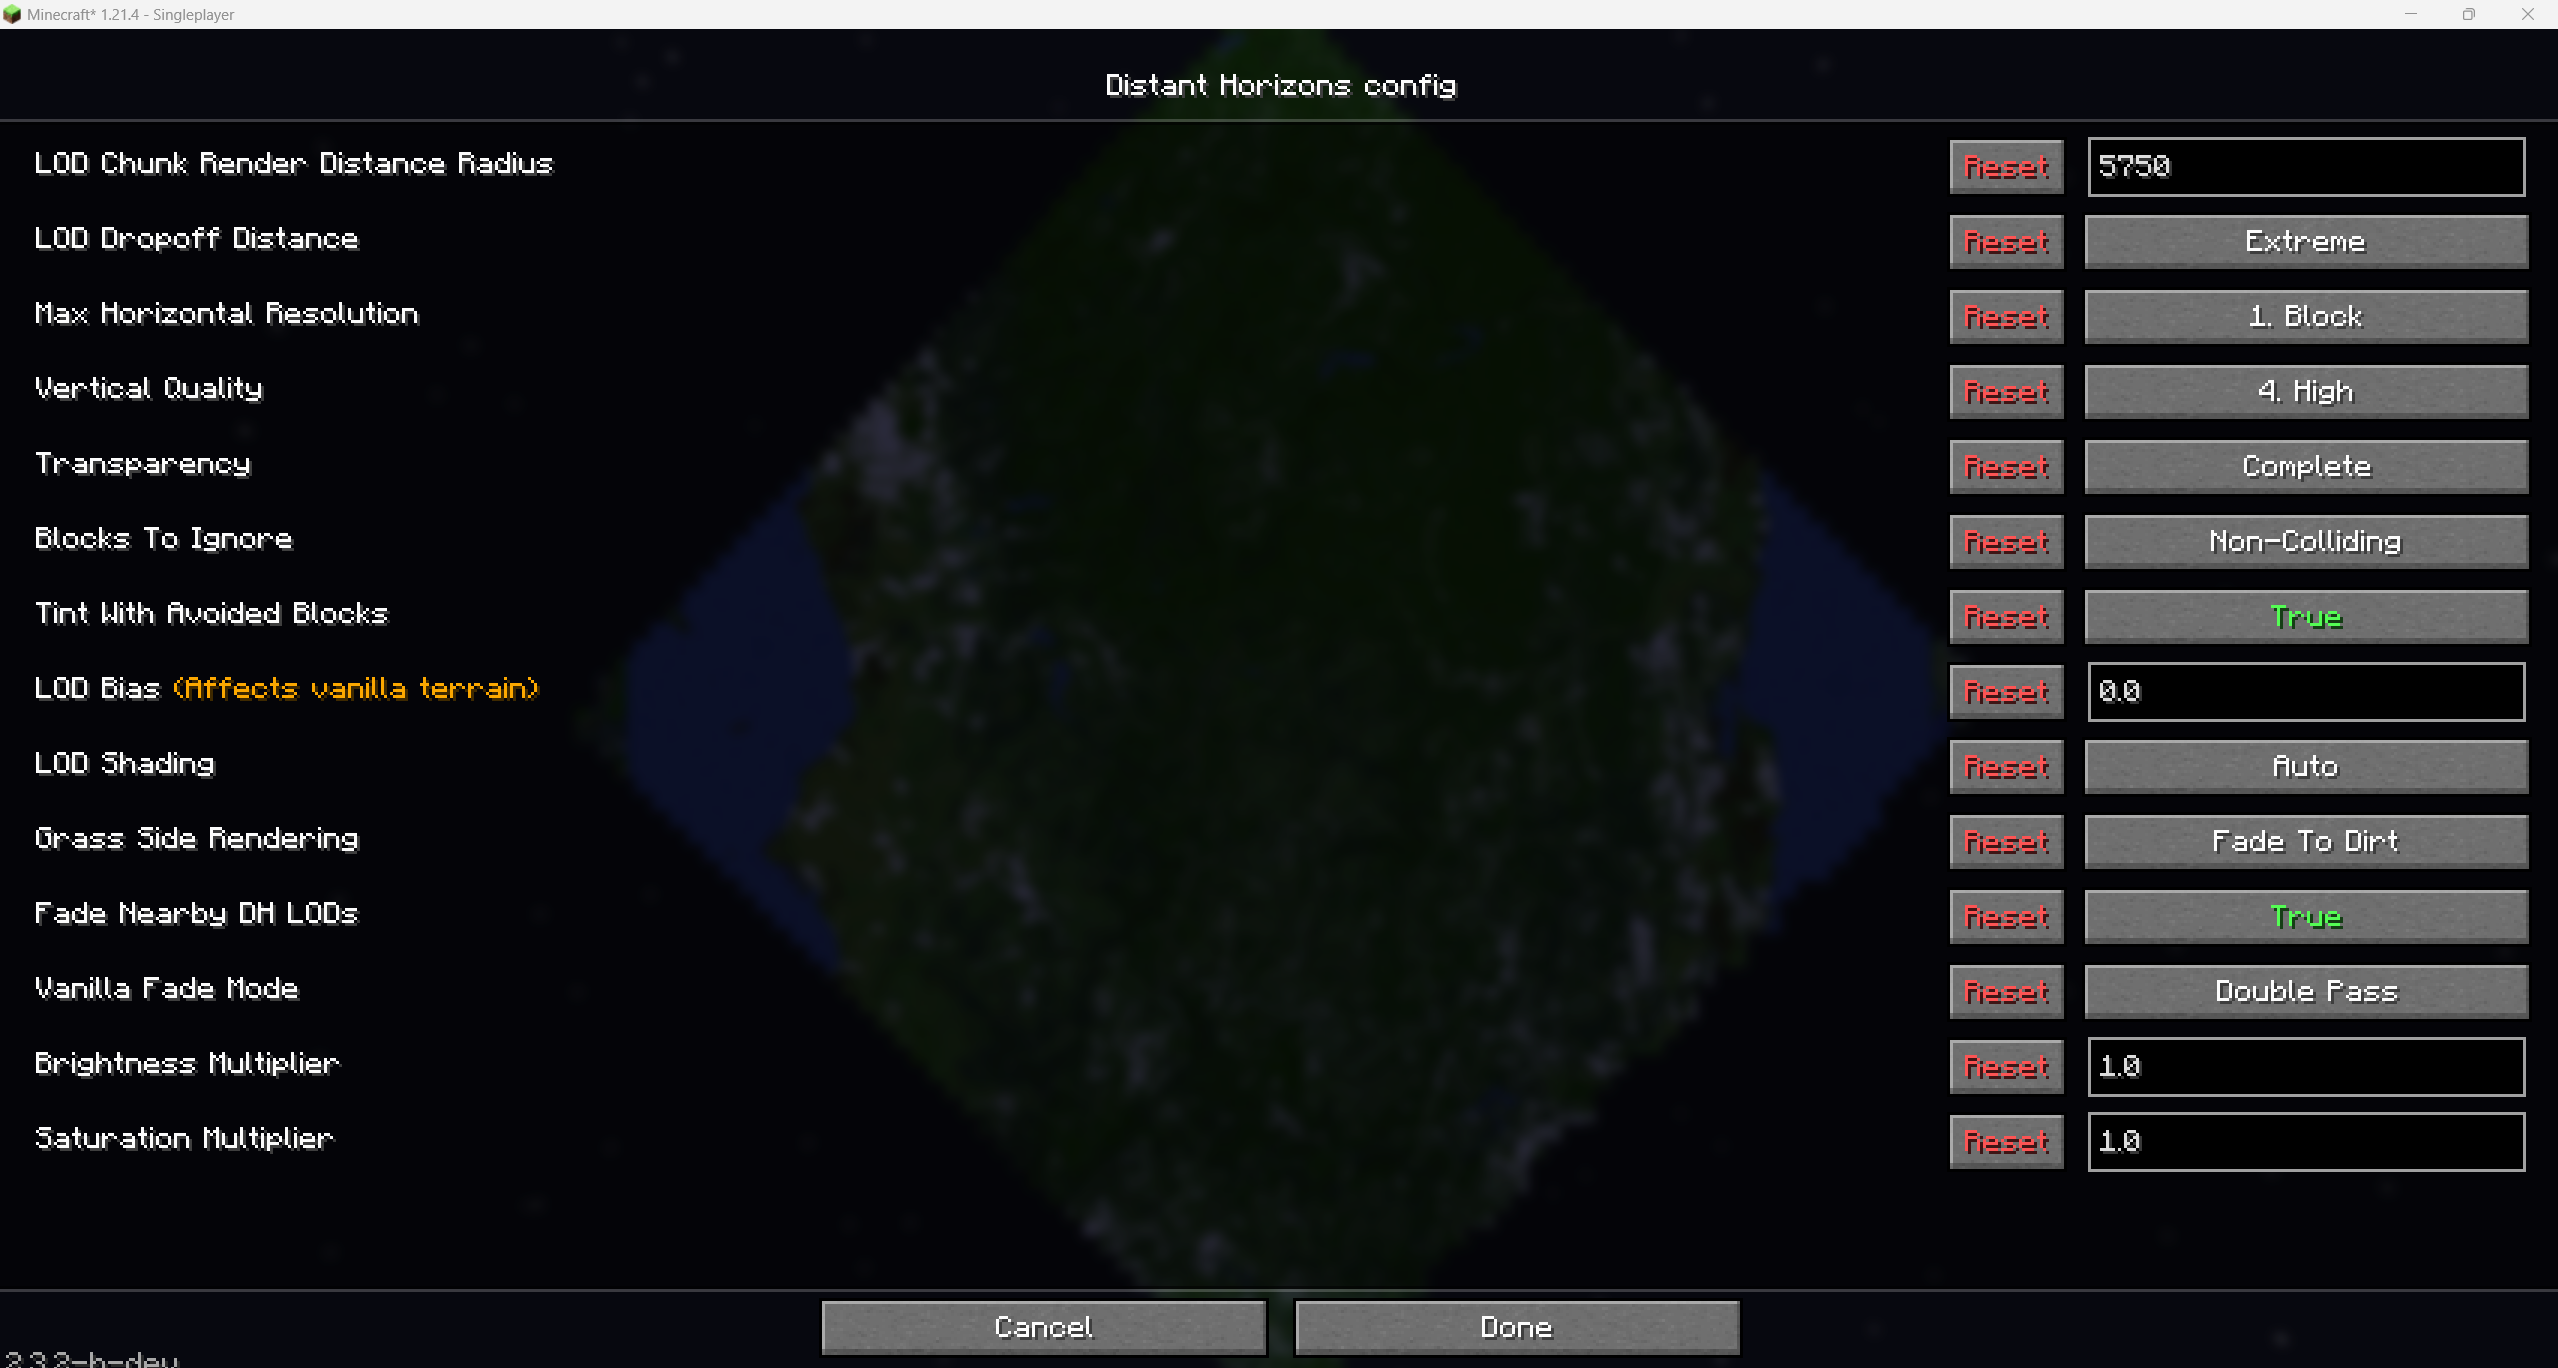Select the Saturation Multiplier text field
The image size is (2558, 1368).
click(x=2305, y=1141)
